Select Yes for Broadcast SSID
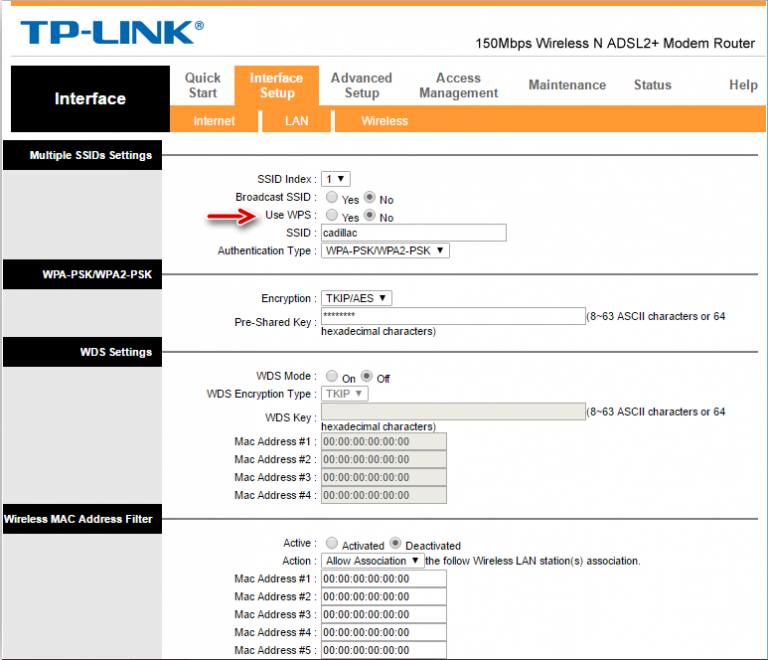Image resolution: width=768 pixels, height=660 pixels. (332, 197)
